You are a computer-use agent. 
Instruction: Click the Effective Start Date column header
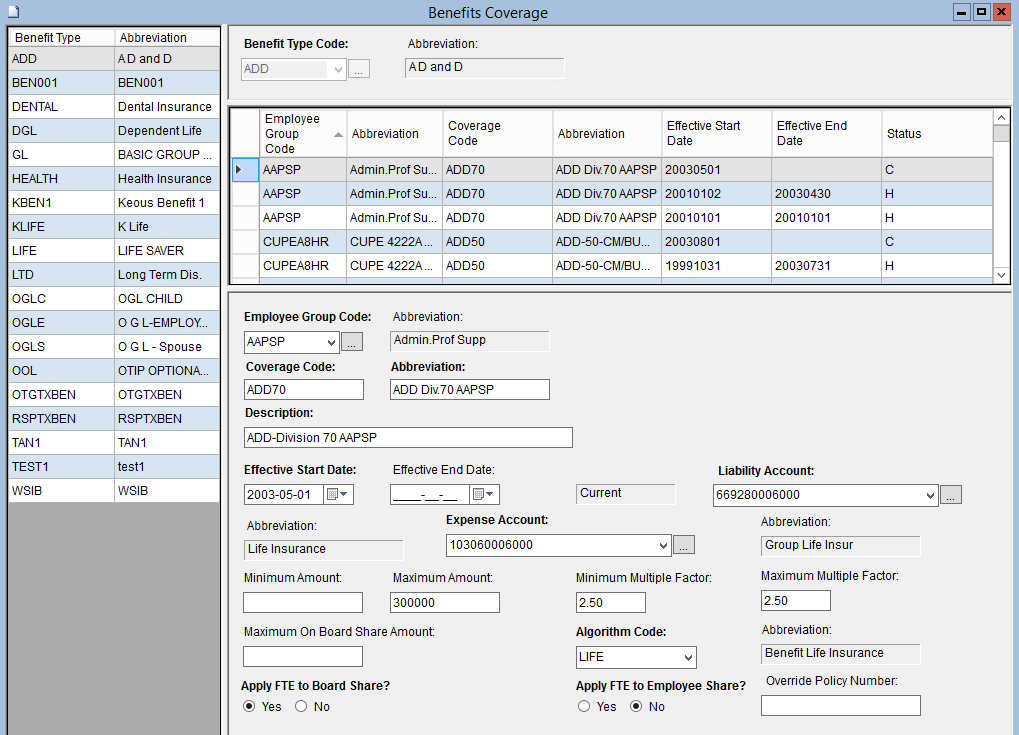(x=716, y=134)
